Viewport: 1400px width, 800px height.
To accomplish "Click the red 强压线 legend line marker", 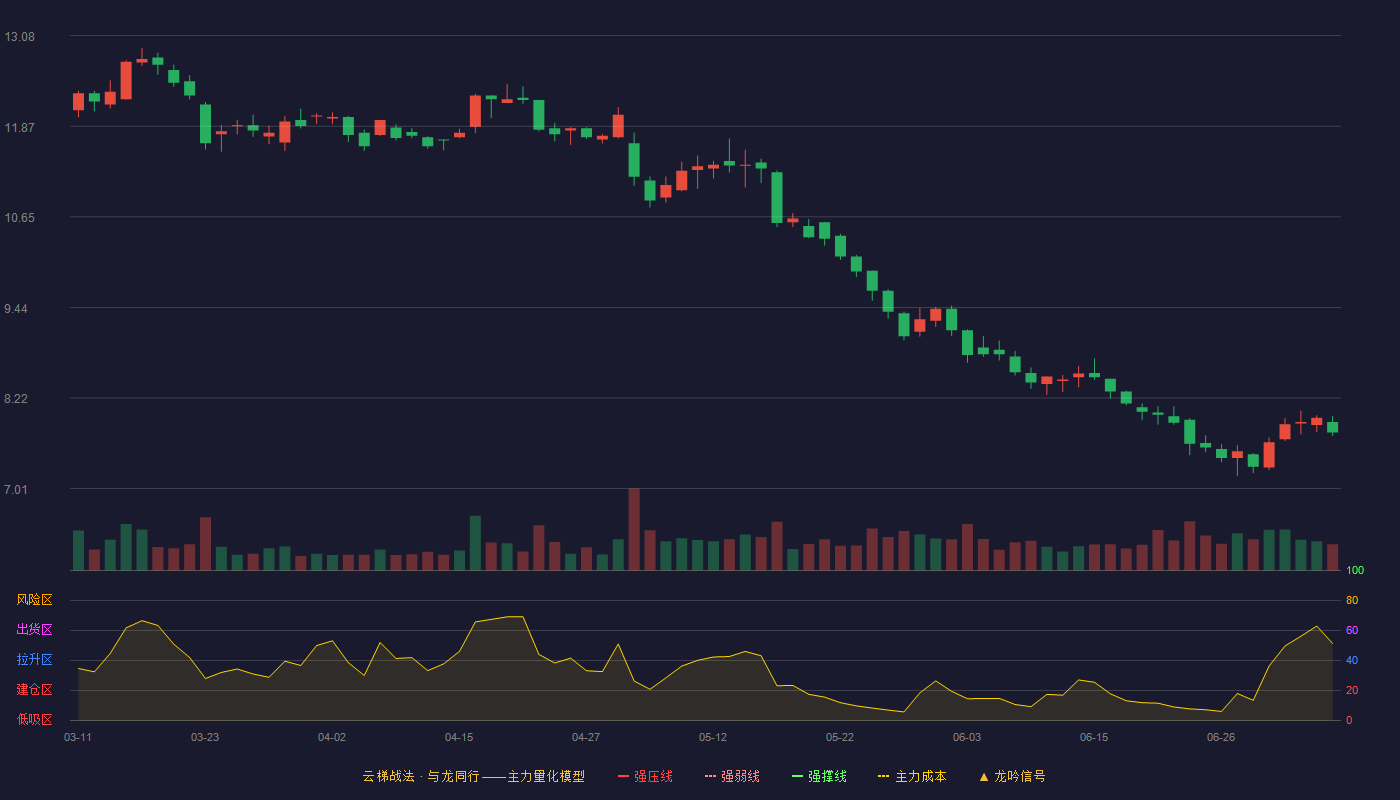I will pos(623,776).
